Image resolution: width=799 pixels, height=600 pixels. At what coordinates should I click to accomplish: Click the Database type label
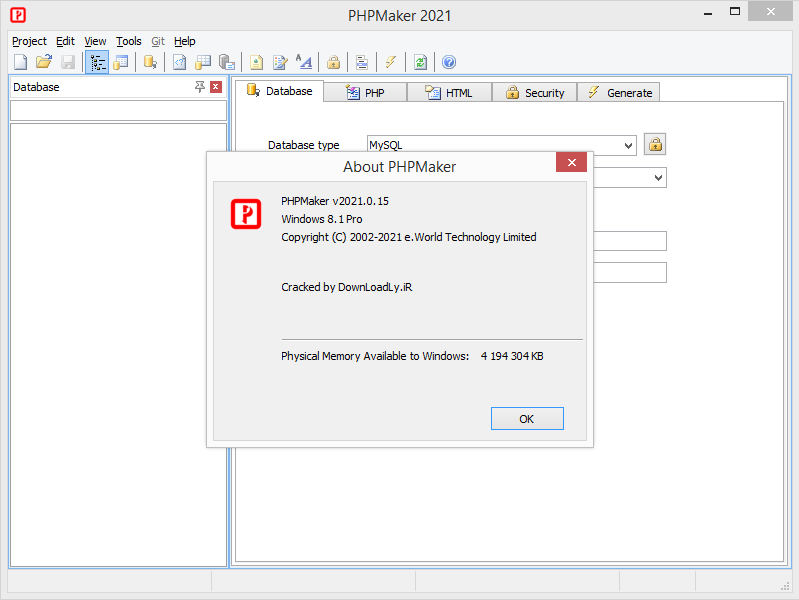[303, 145]
